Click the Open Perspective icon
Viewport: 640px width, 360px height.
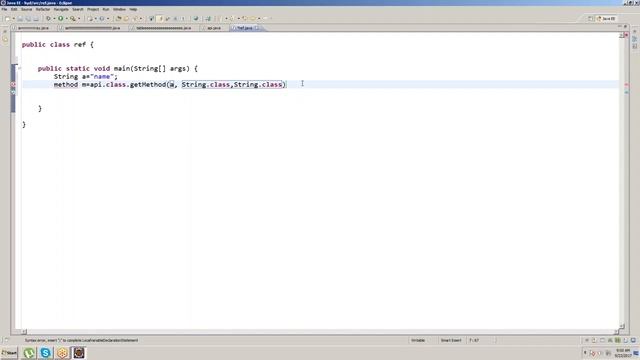click(590, 19)
